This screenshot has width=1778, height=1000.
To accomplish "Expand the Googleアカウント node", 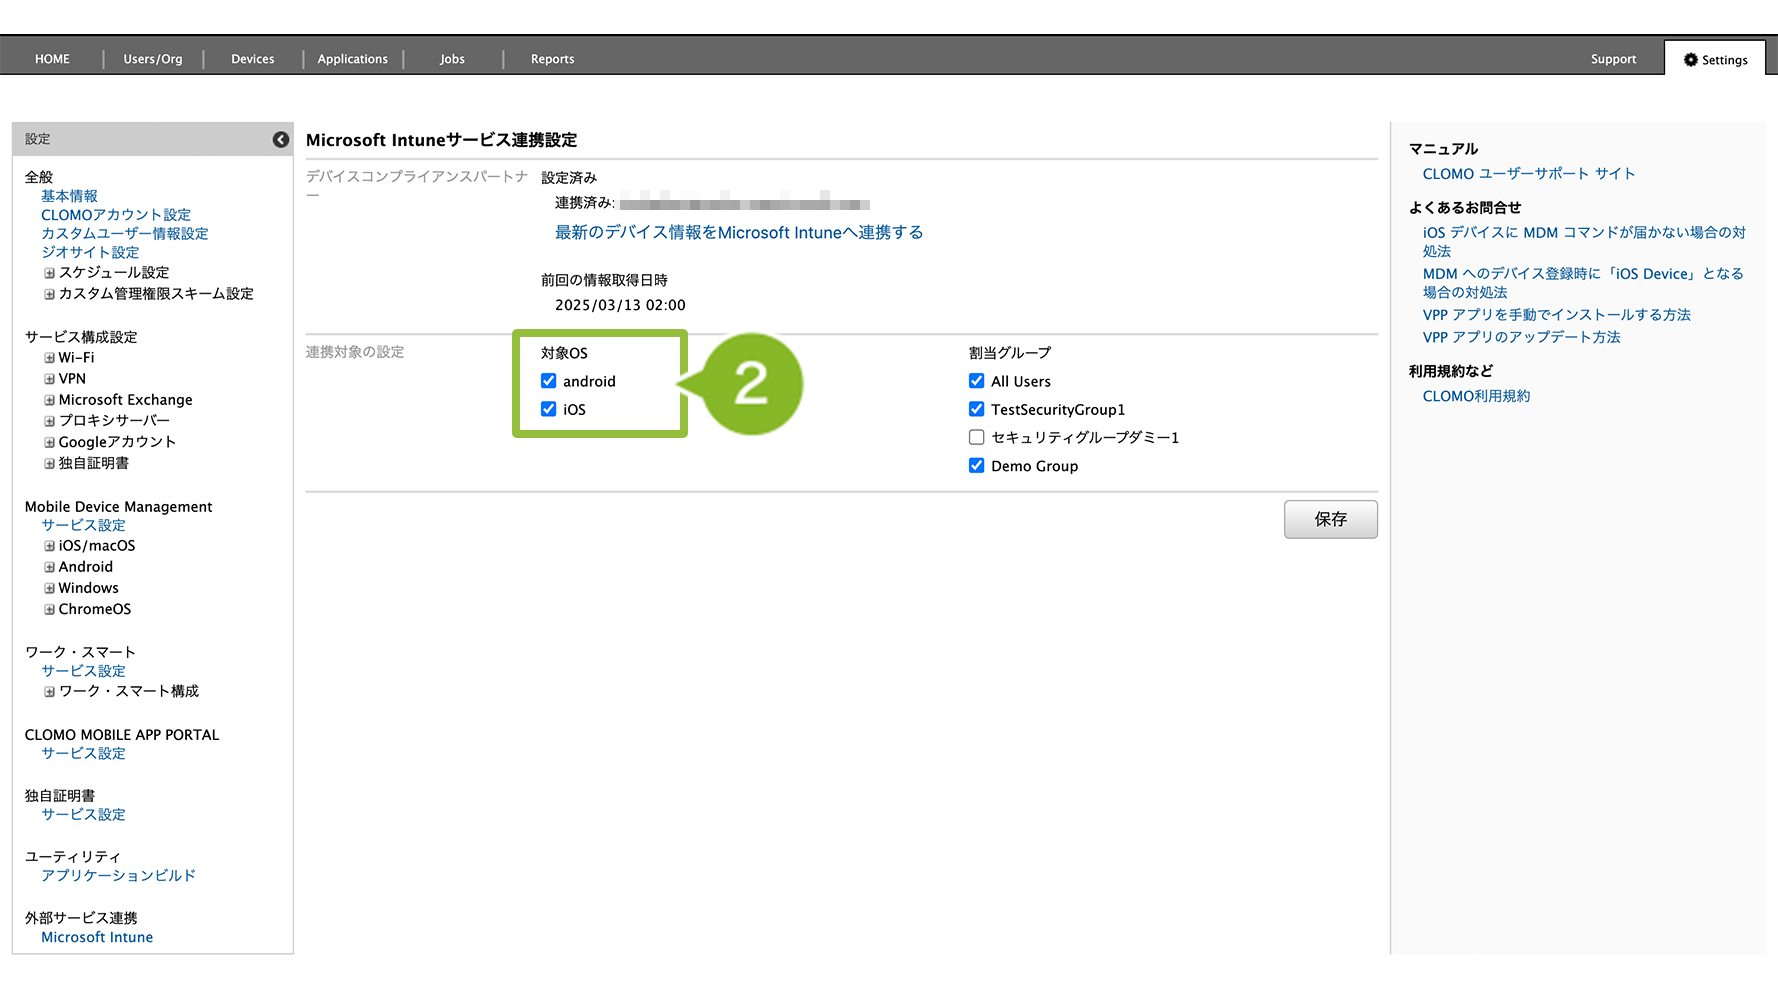I will tap(49, 442).
